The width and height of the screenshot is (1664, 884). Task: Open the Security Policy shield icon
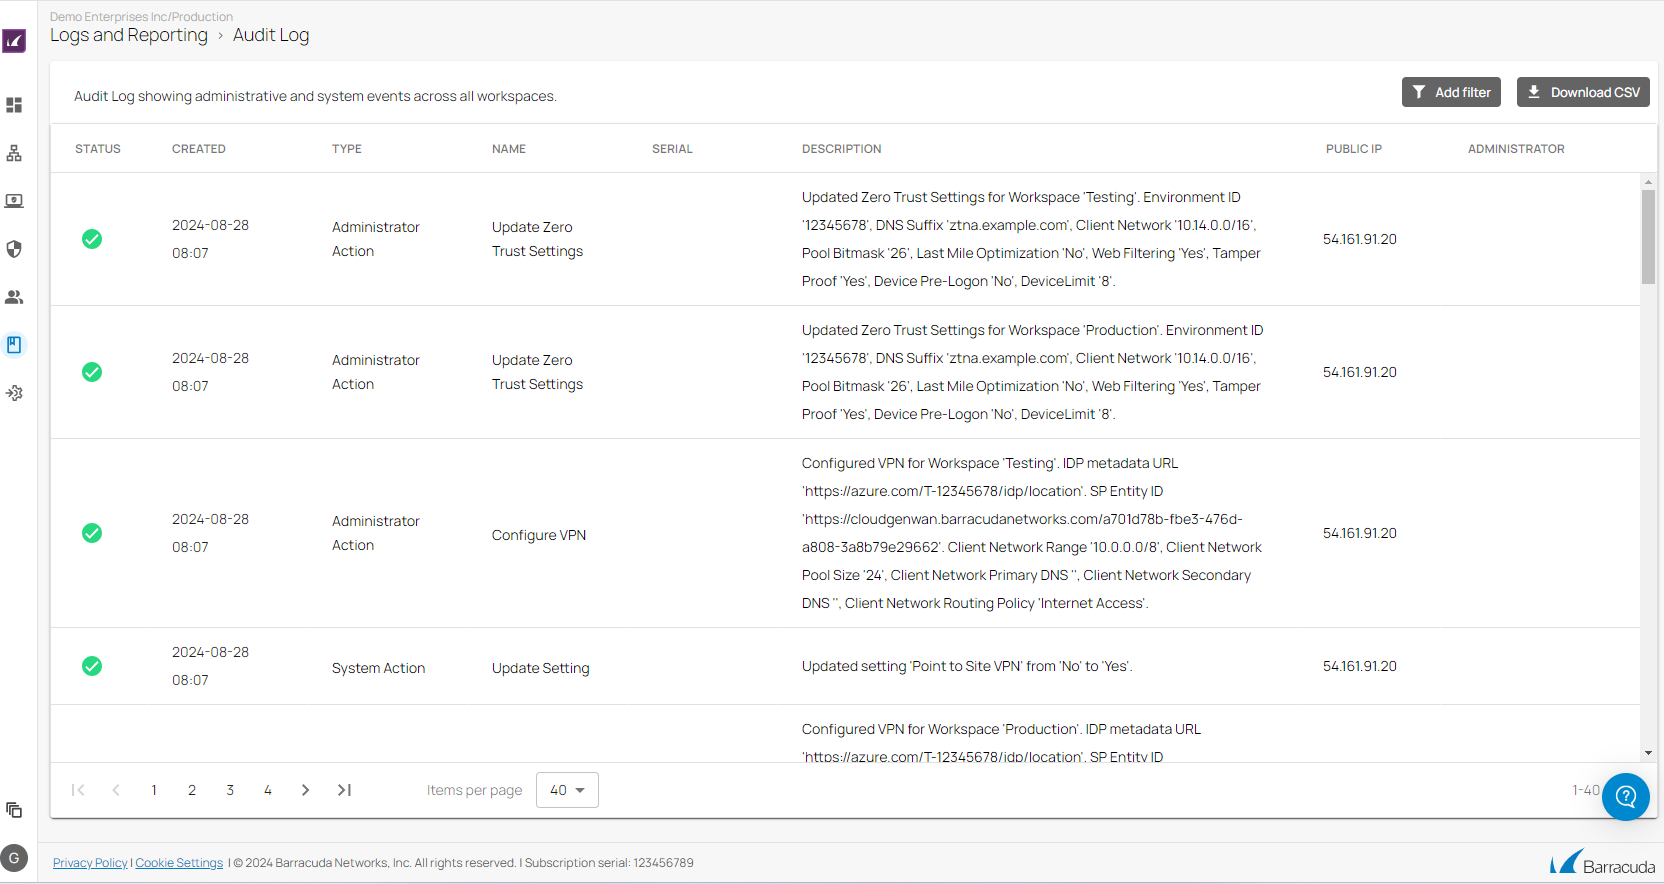pyautogui.click(x=14, y=249)
